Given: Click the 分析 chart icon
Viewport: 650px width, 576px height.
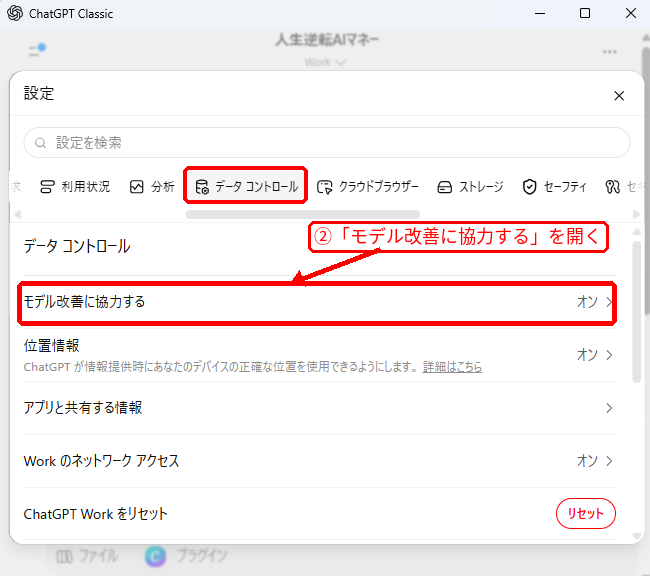Looking at the screenshot, I should pyautogui.click(x=136, y=187).
